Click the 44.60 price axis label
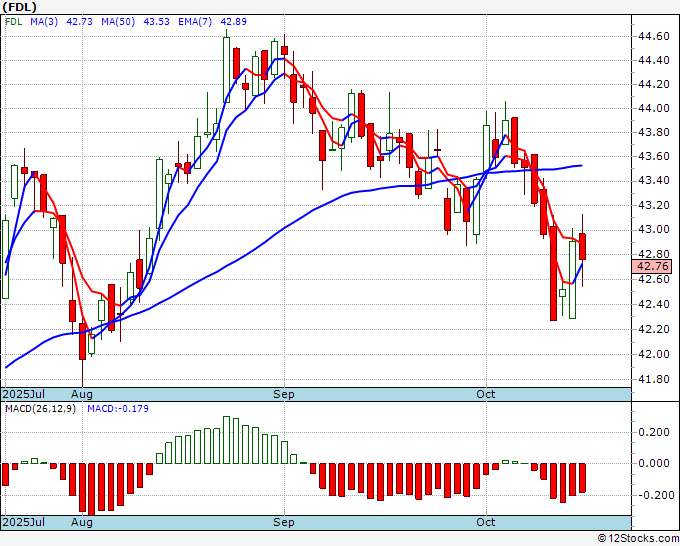Viewport: 680px width, 546px height. click(x=654, y=36)
